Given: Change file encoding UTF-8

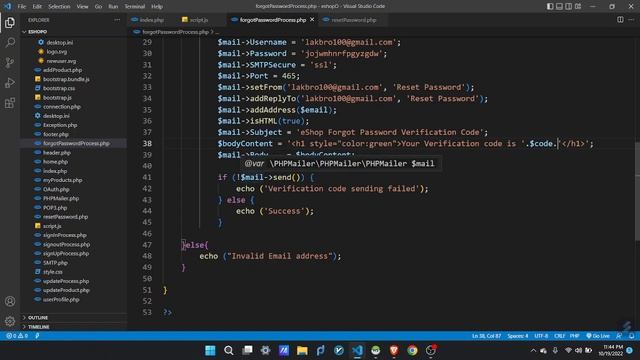Looking at the screenshot, I should click(541, 336).
